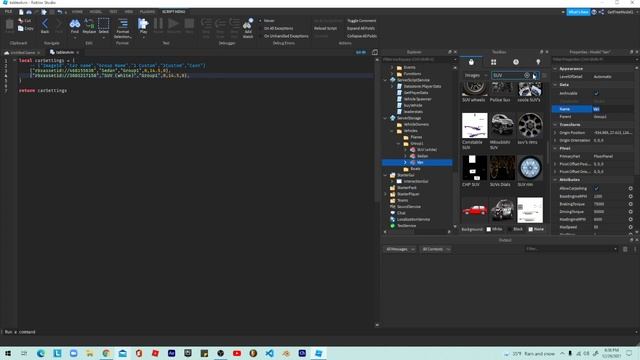
Task: Switch to the MODEL ribbon tab
Action: point(96,12)
